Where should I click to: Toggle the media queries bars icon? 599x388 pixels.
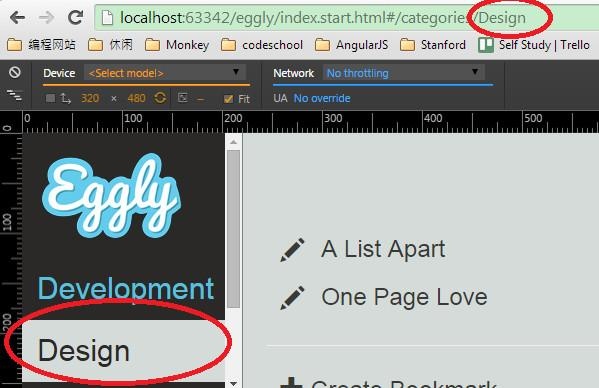[x=15, y=95]
